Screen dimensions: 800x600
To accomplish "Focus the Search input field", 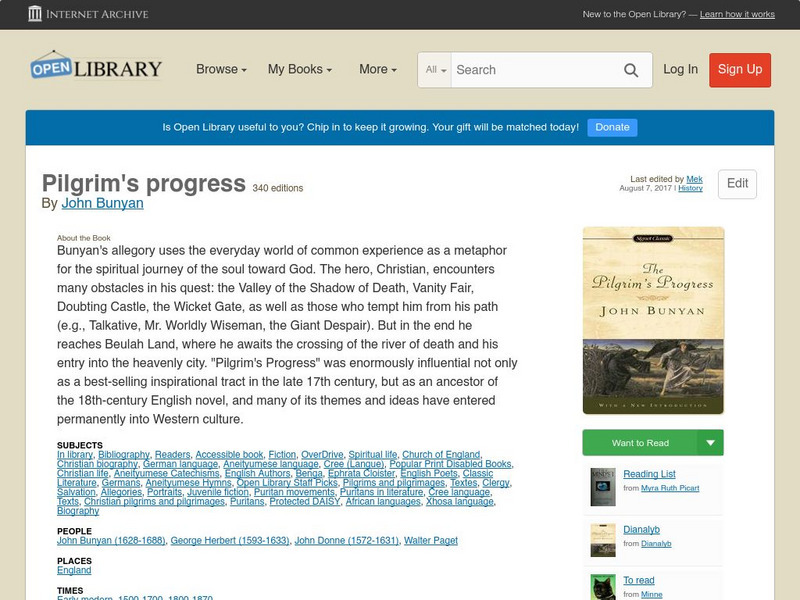I will point(535,70).
